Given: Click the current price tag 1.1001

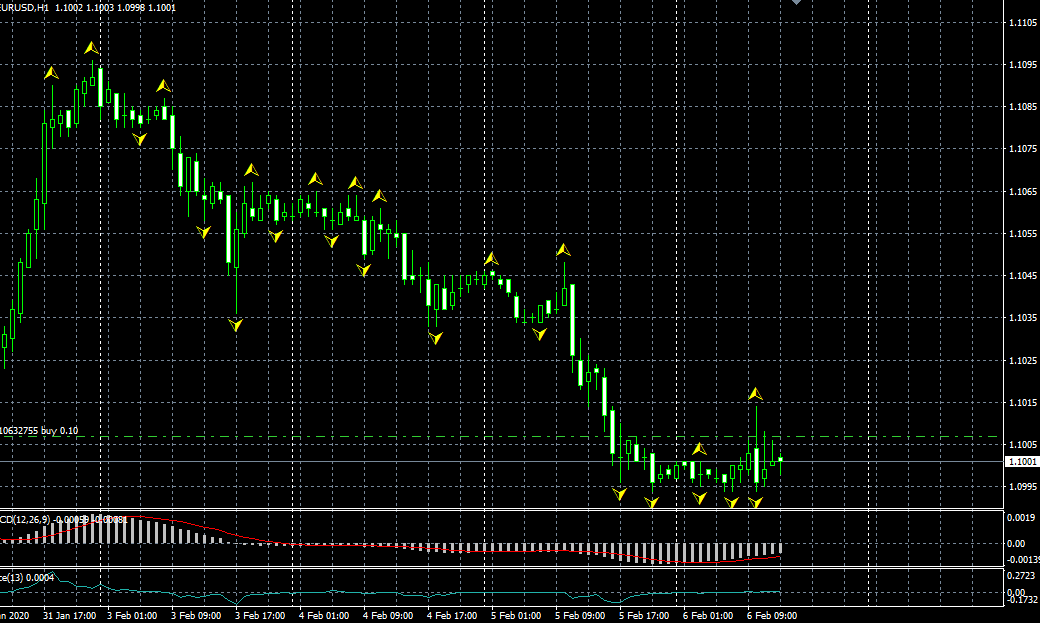Looking at the screenshot, I should (x=1022, y=461).
